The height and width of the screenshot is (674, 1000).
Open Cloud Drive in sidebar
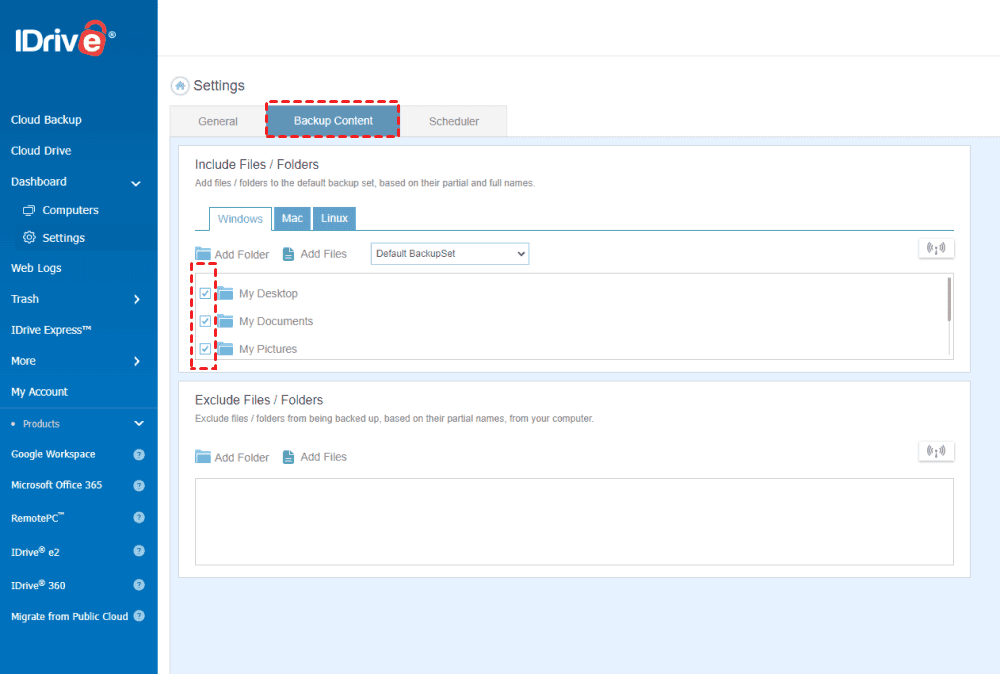point(41,150)
